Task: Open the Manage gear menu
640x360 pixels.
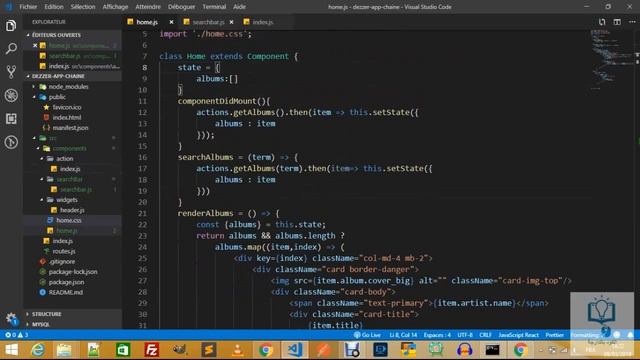Action: (x=11, y=318)
